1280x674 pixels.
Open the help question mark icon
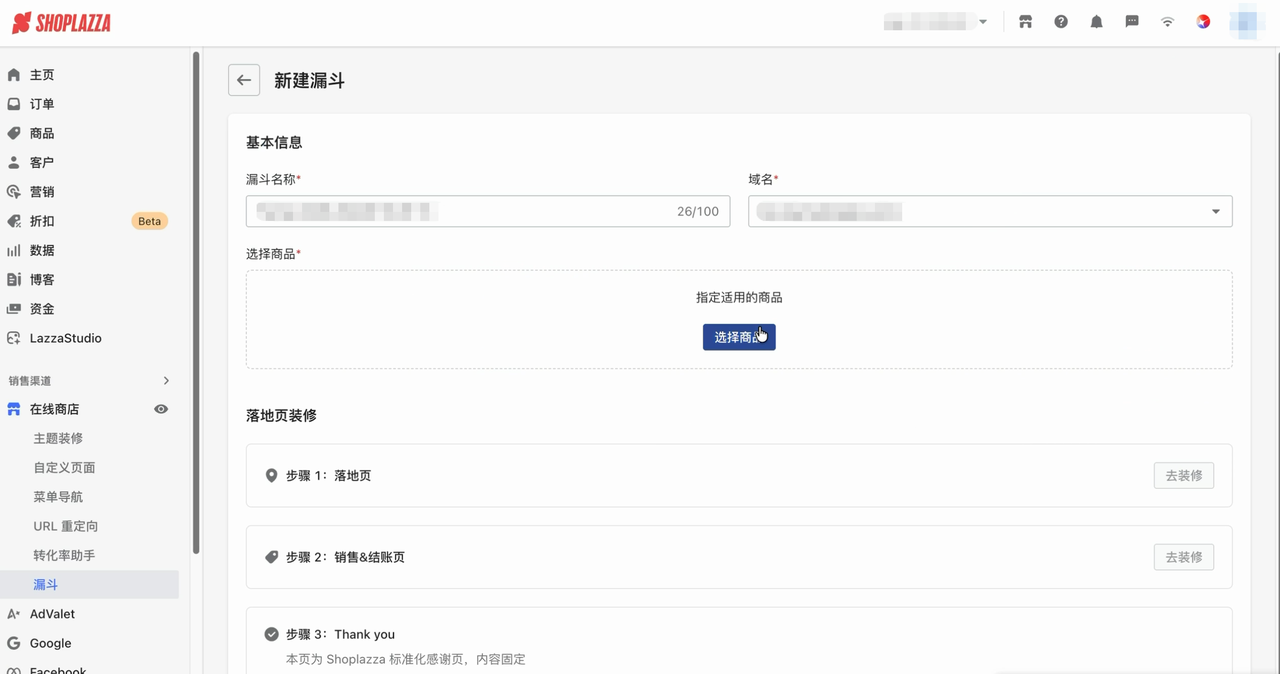click(1061, 22)
